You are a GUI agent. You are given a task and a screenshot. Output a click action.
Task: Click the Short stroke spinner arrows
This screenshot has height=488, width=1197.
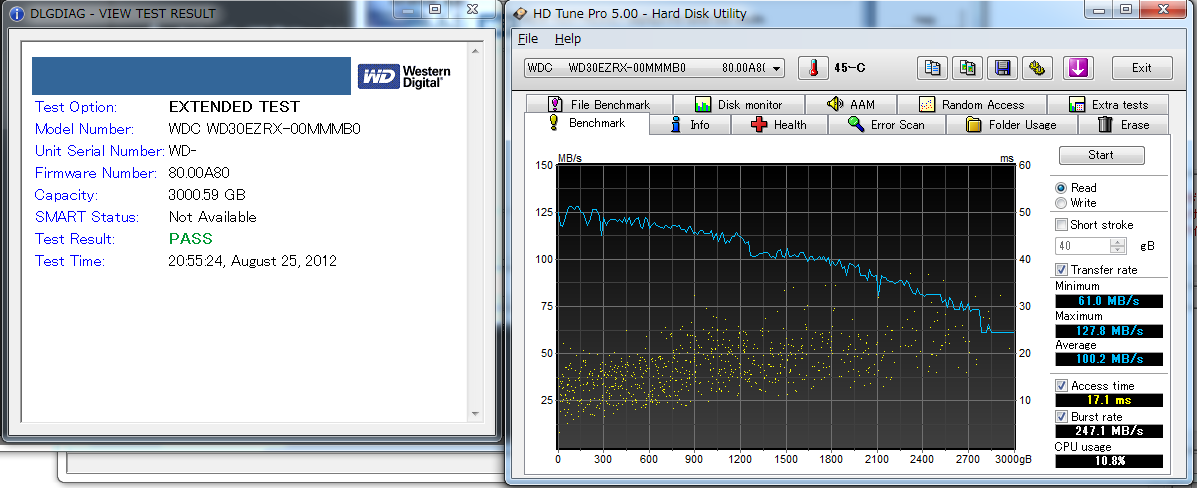1118,246
